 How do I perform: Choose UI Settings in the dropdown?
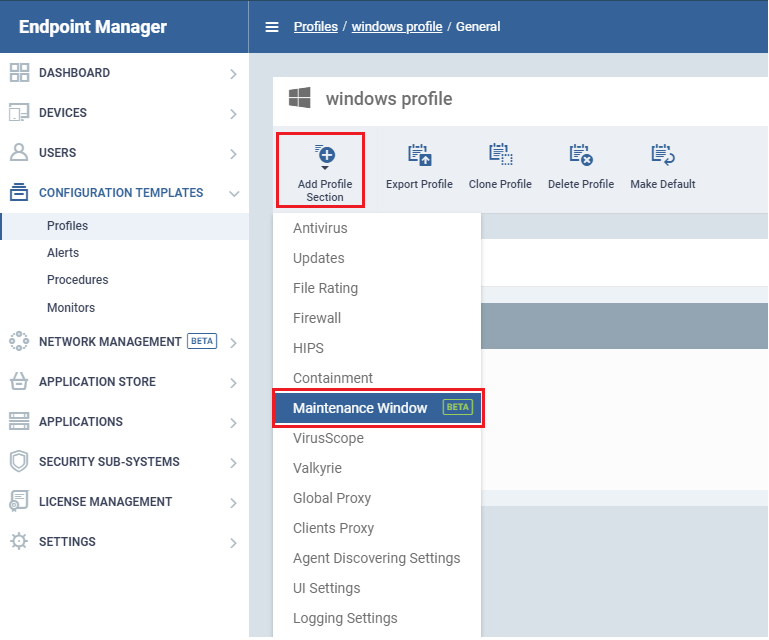click(x=377, y=588)
